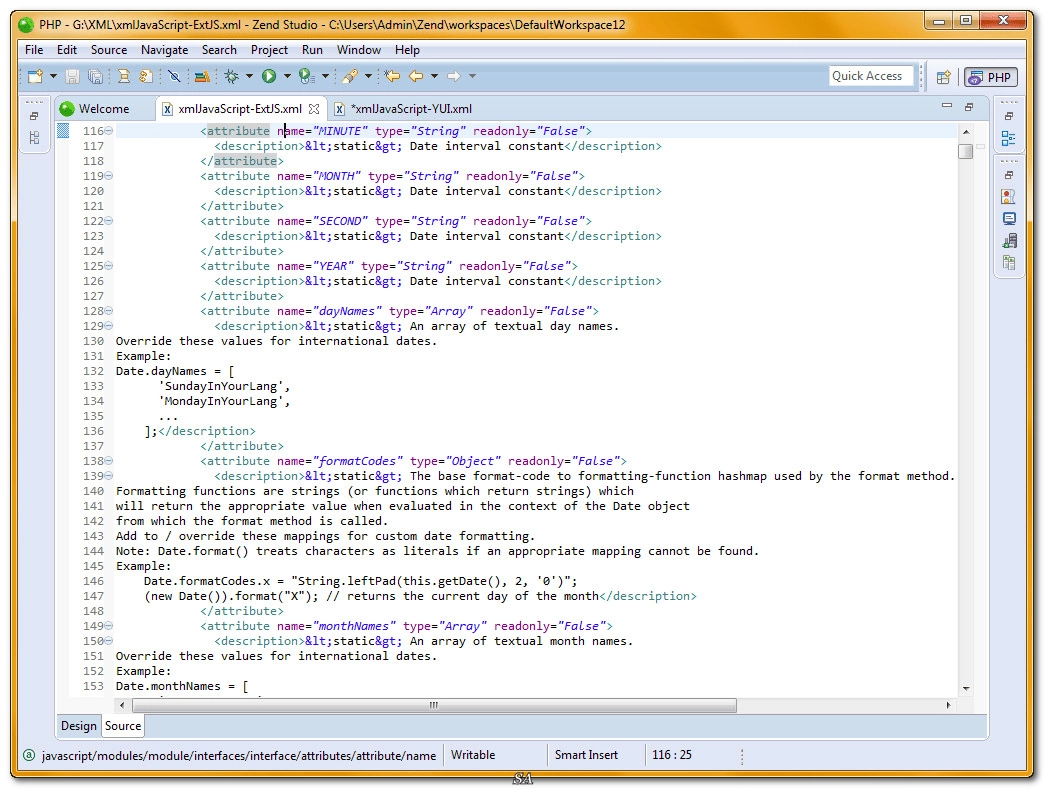1045x789 pixels.
Task: Click the Run External Tools icon
Action: pyautogui.click(x=306, y=77)
